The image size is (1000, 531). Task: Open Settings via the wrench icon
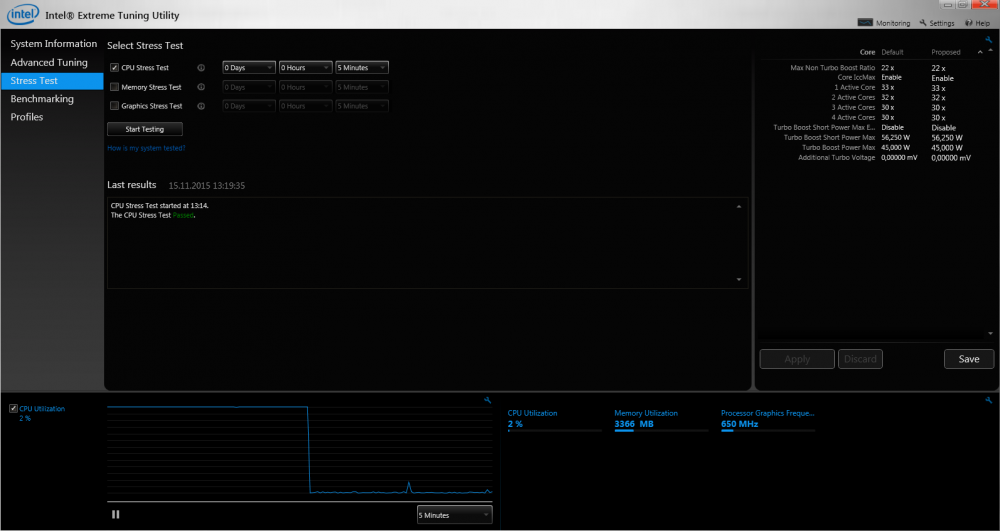coord(923,22)
